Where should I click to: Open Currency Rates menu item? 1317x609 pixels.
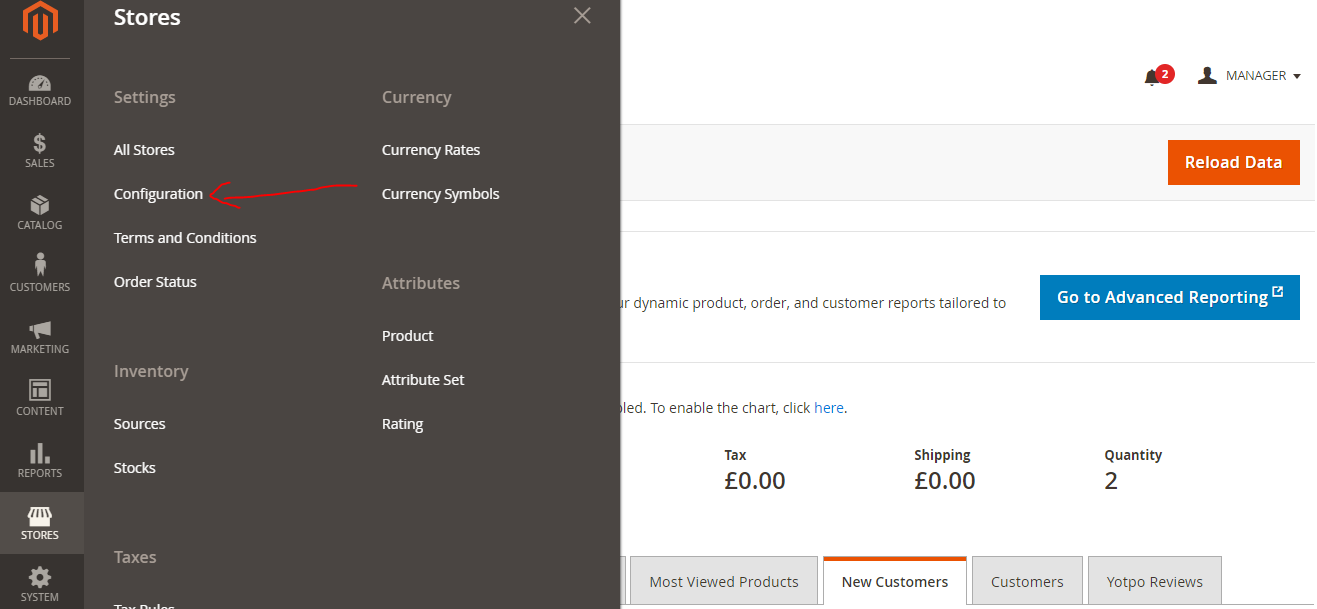pos(431,150)
